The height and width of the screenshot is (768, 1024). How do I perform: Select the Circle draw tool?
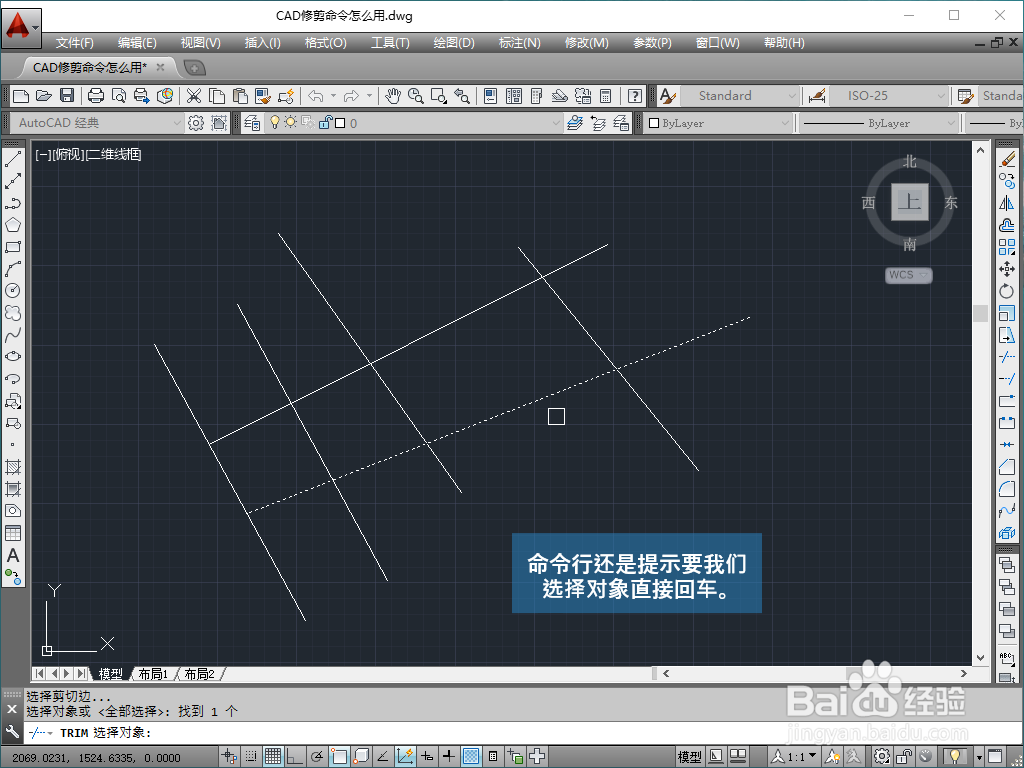click(12, 291)
